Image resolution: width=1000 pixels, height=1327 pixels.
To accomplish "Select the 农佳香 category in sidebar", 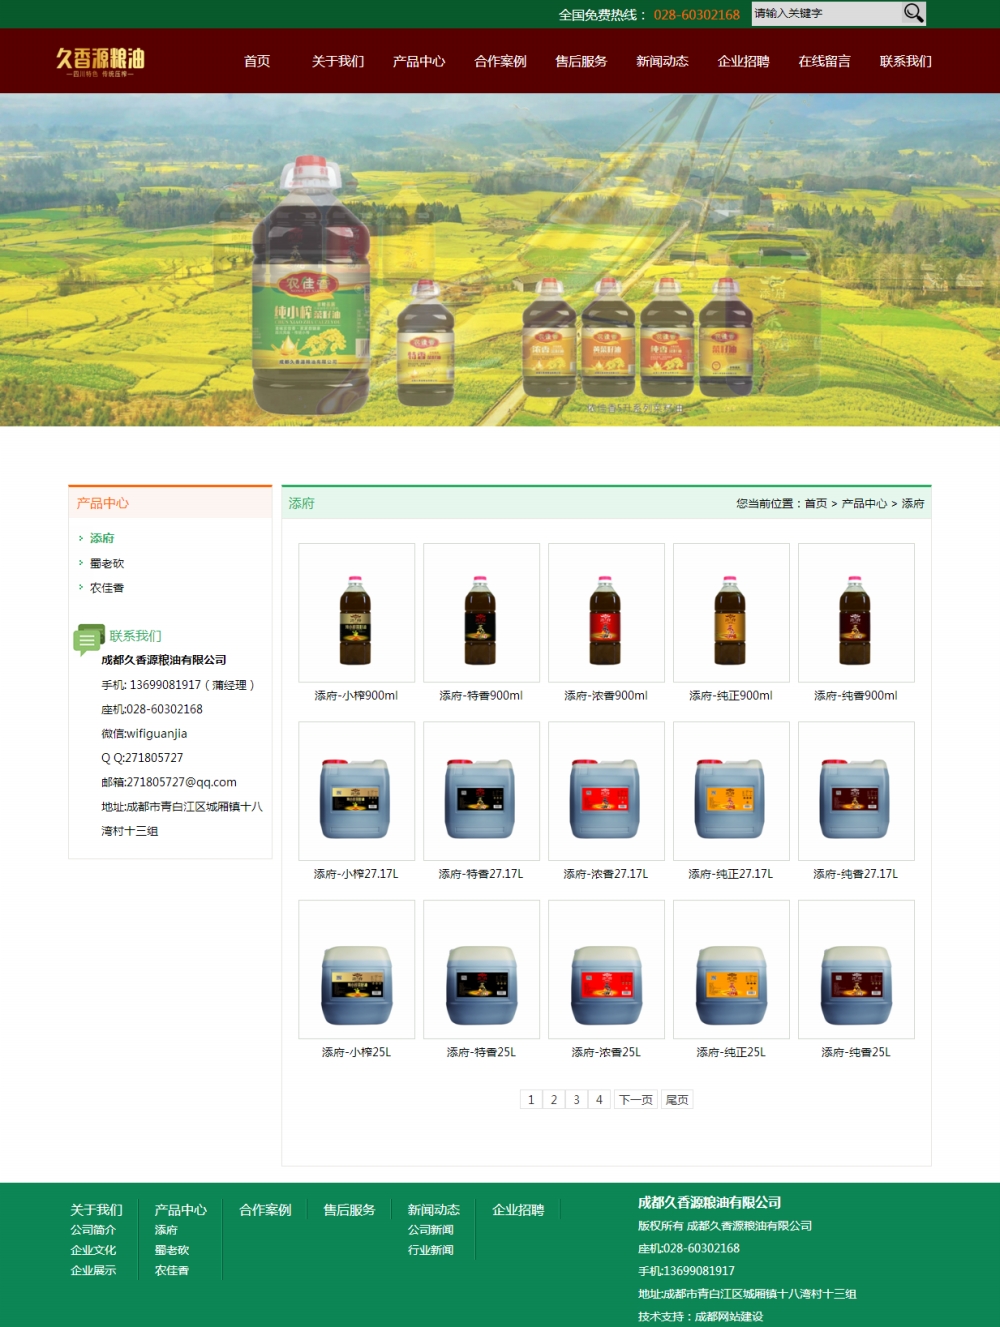I will pyautogui.click(x=105, y=588).
